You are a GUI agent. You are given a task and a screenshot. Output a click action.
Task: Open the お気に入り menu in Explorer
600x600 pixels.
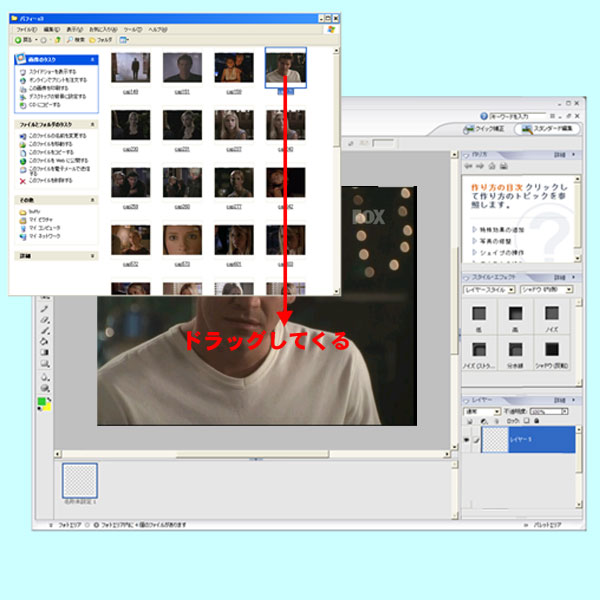tap(103, 29)
